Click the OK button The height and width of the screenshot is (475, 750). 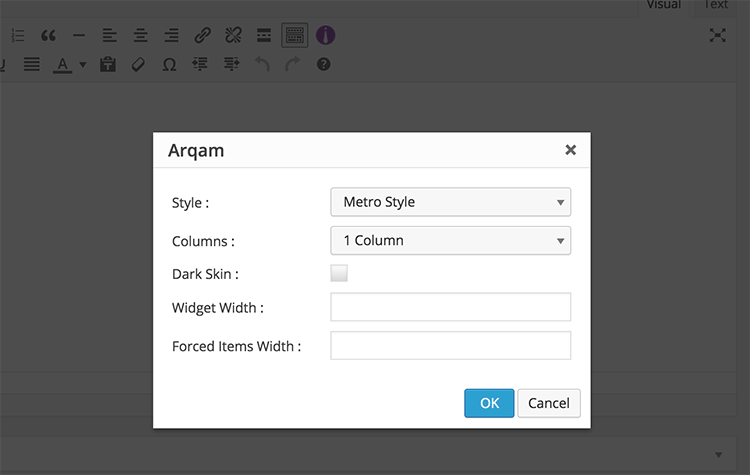coord(489,403)
